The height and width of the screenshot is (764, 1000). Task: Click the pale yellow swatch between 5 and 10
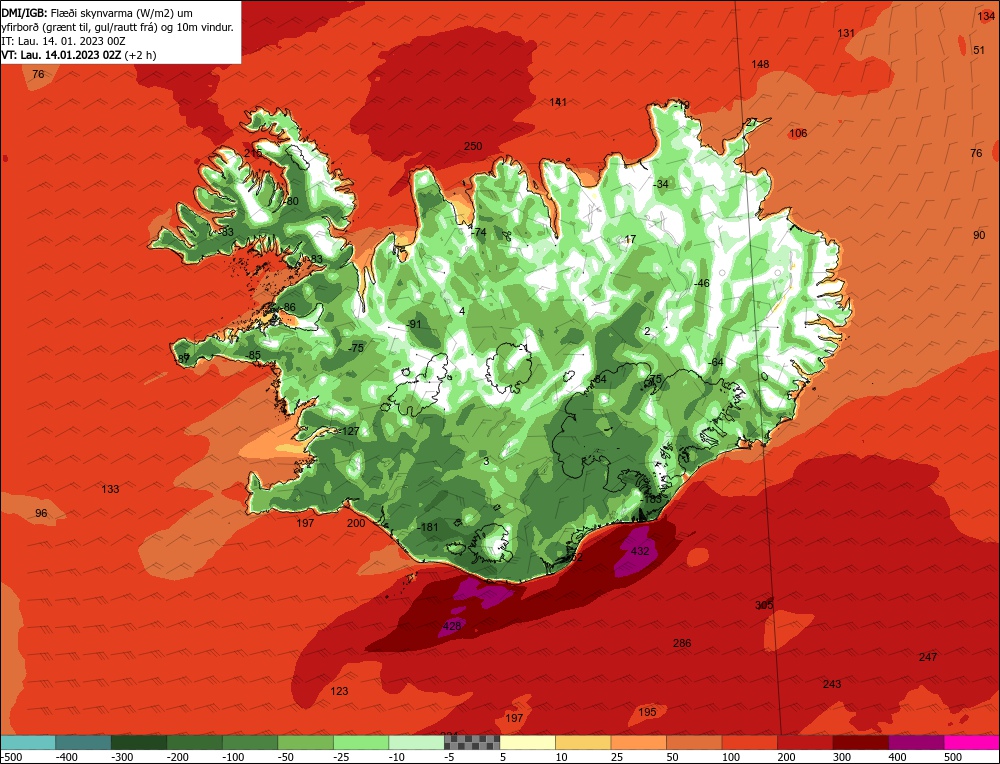527,742
